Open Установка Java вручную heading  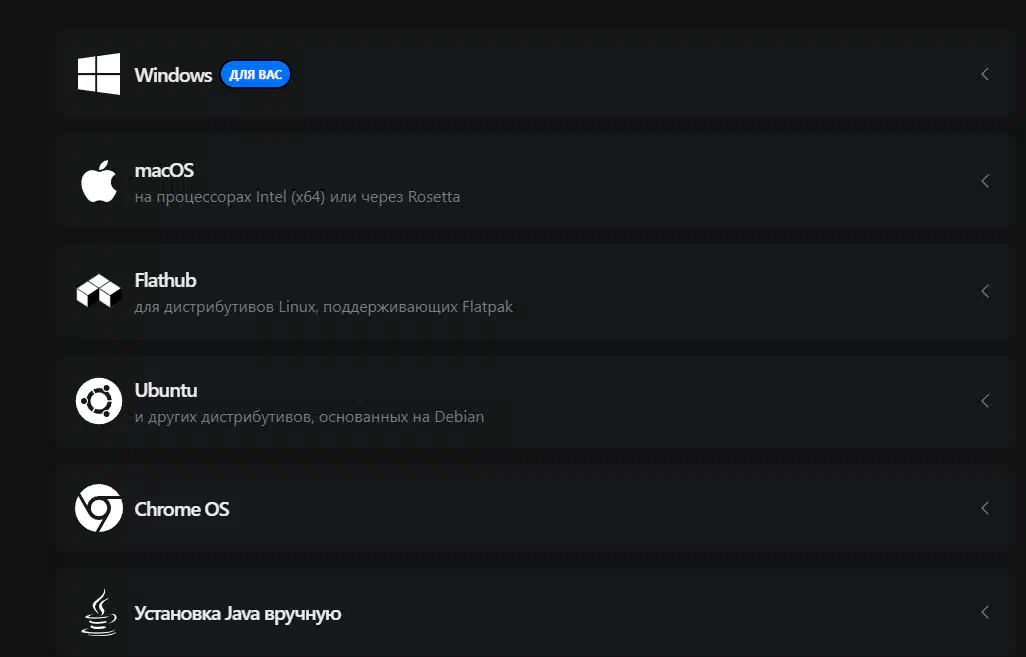click(238, 614)
